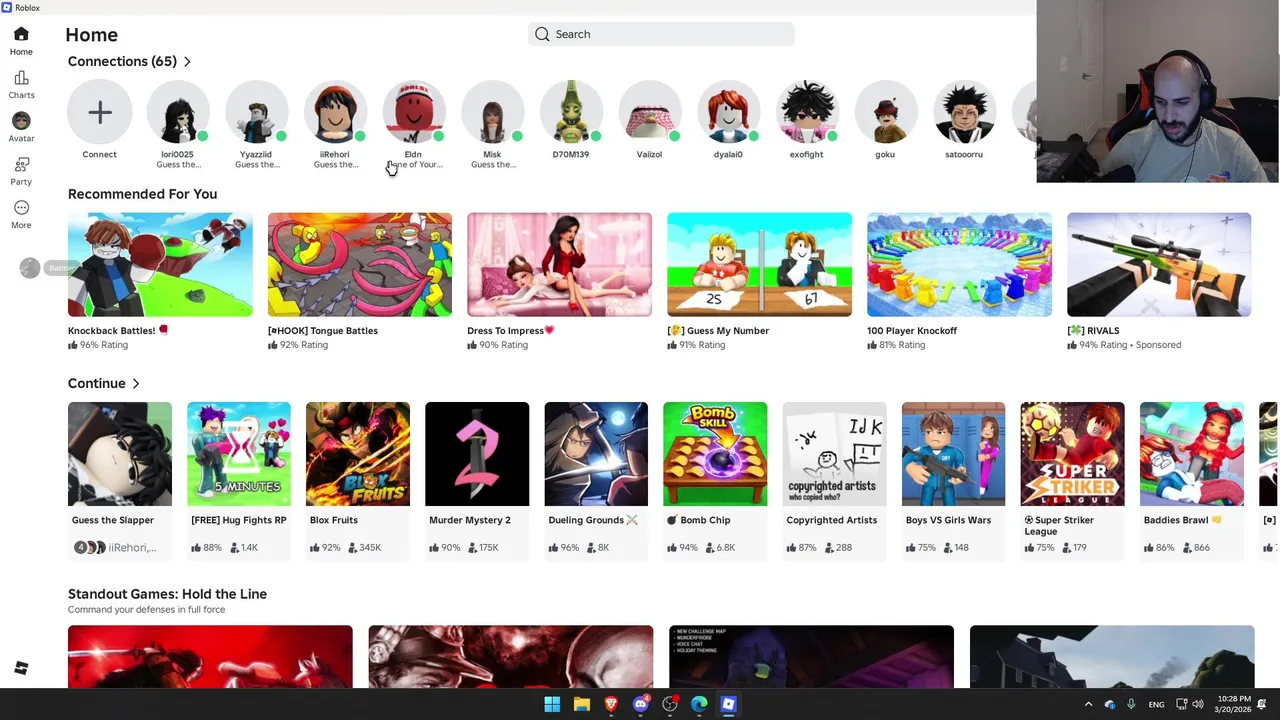Open the Blox Fruits thumbnail
This screenshot has width=1280, height=720.
click(358, 454)
